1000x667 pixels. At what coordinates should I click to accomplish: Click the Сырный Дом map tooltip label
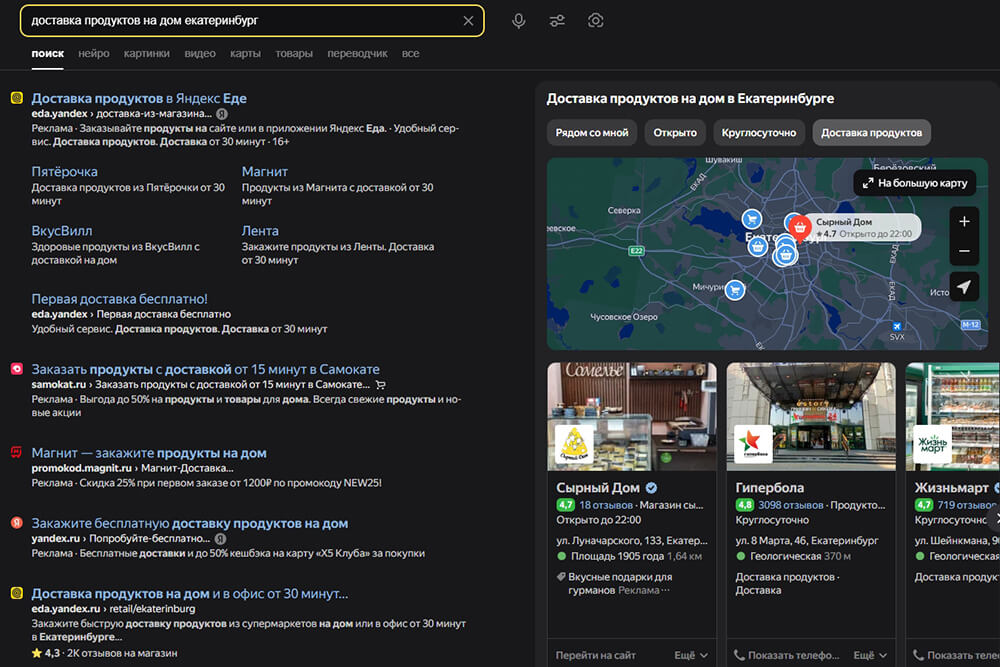tap(864, 228)
